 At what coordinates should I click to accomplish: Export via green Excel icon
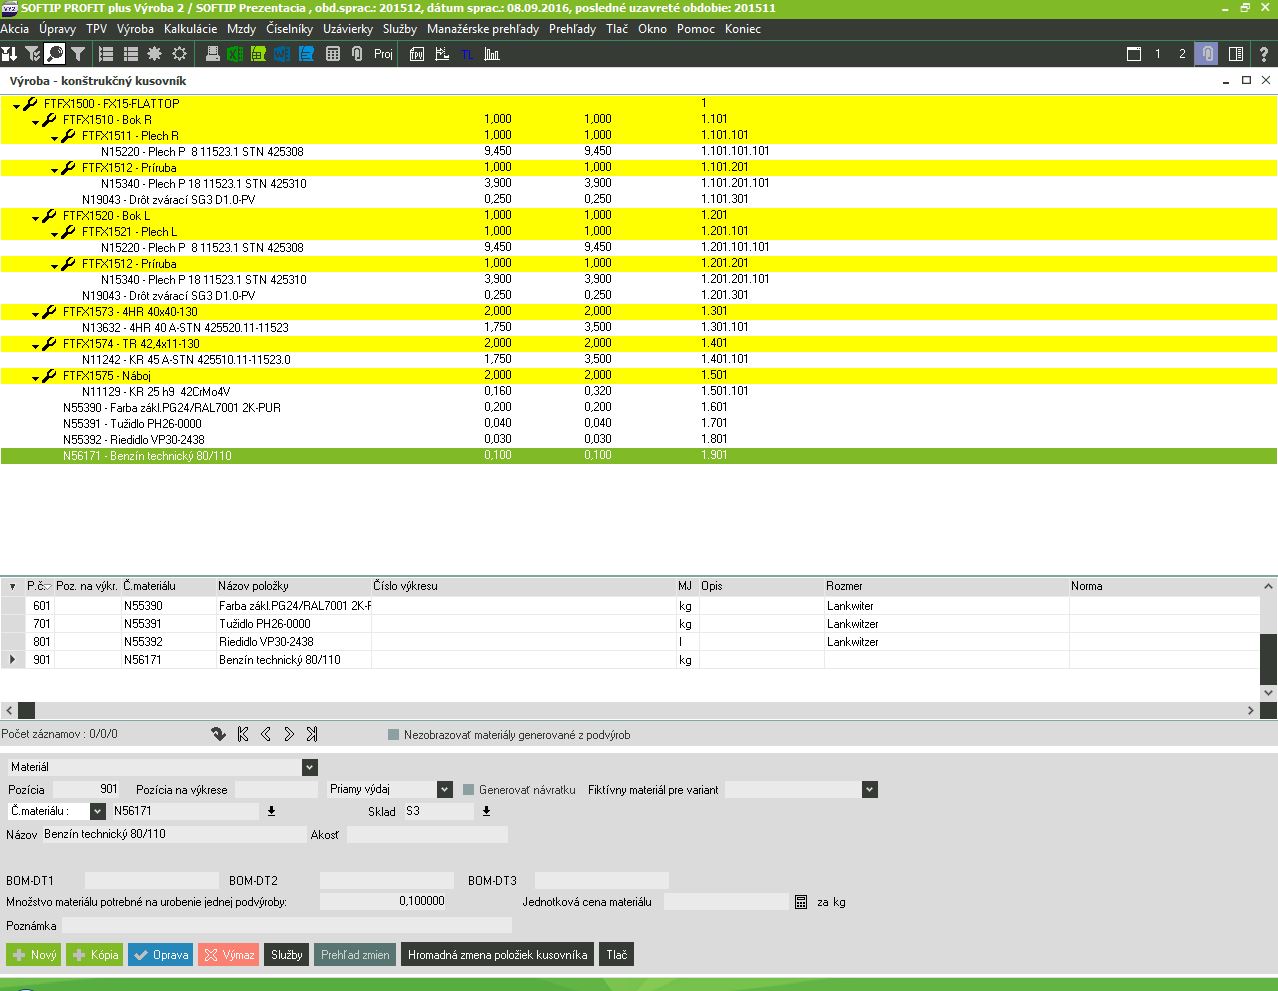coord(235,54)
